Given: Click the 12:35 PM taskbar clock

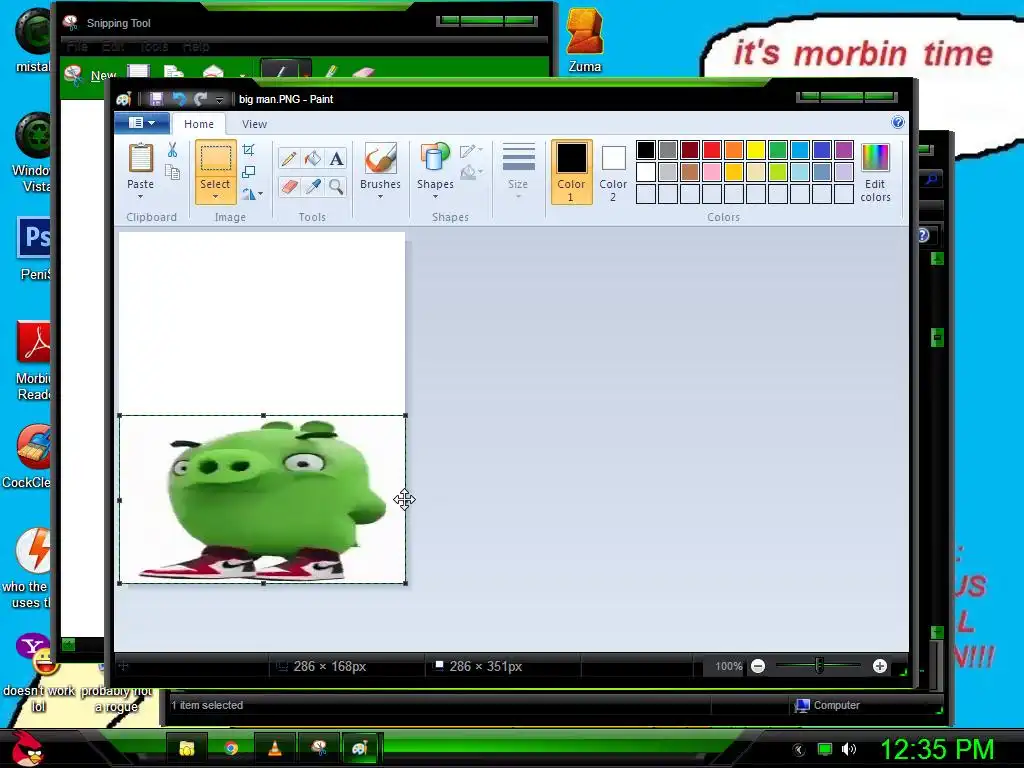Looking at the screenshot, I should pos(936,749).
